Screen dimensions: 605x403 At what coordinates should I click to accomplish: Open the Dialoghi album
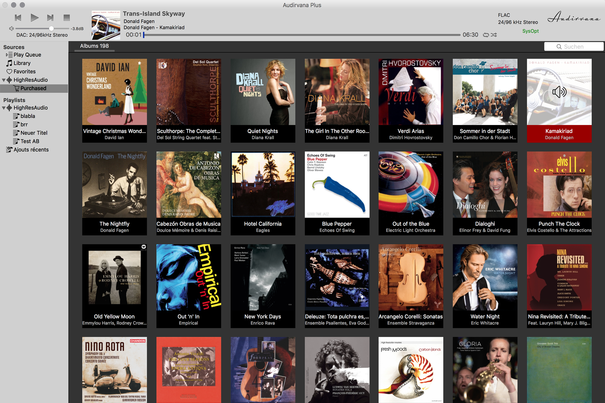[485, 193]
